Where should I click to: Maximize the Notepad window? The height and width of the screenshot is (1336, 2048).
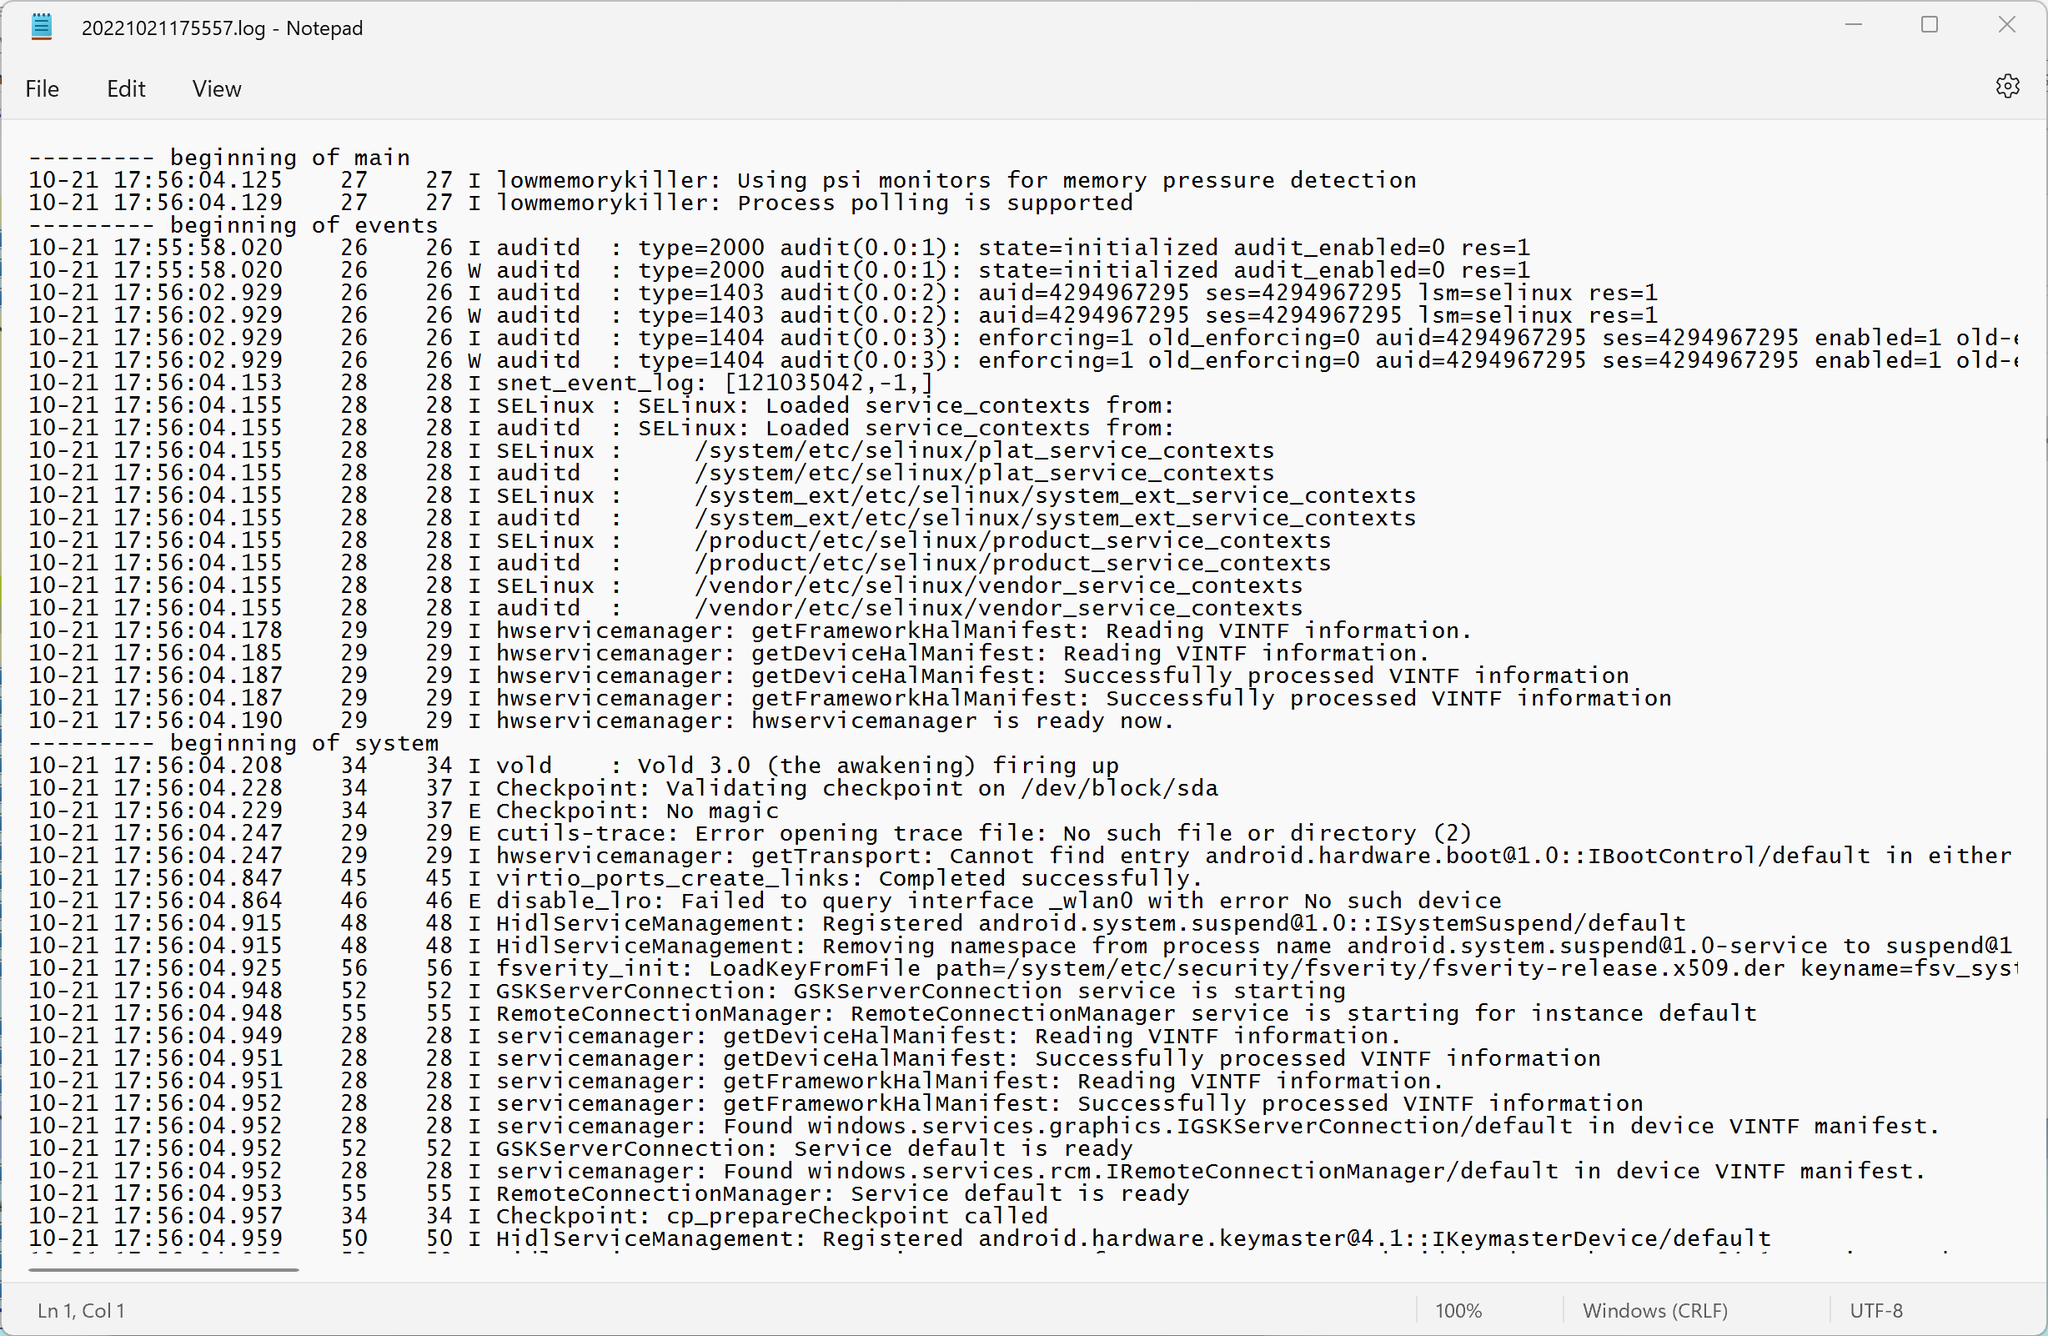pos(1931,24)
